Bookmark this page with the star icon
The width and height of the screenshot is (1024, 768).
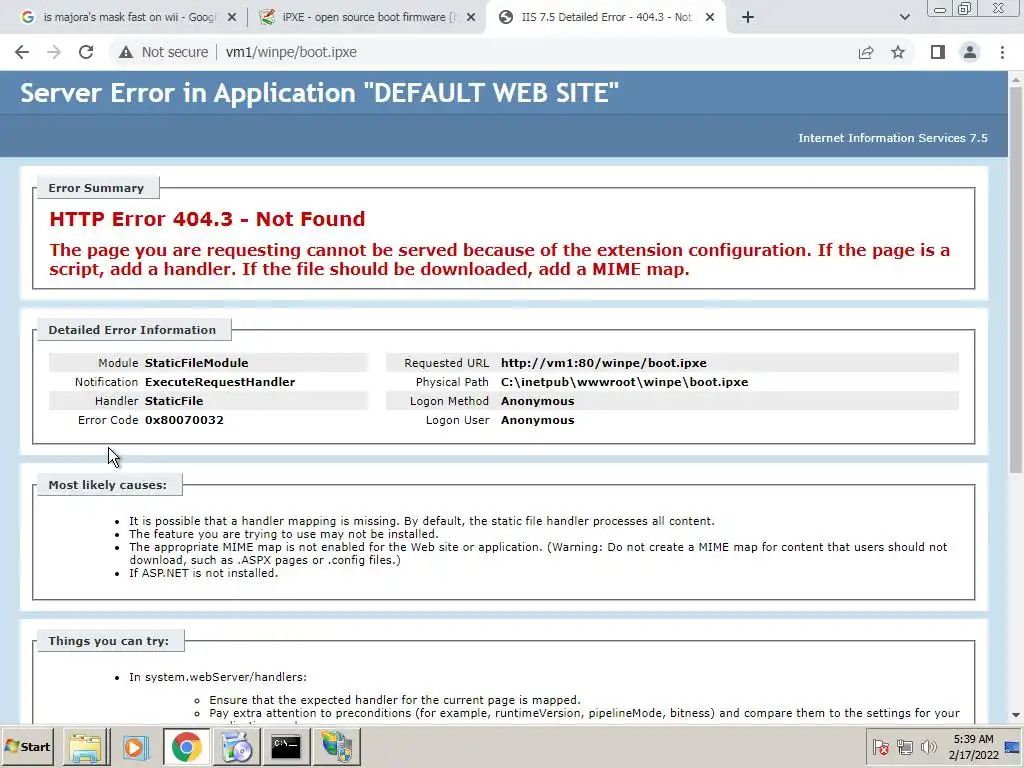[898, 52]
